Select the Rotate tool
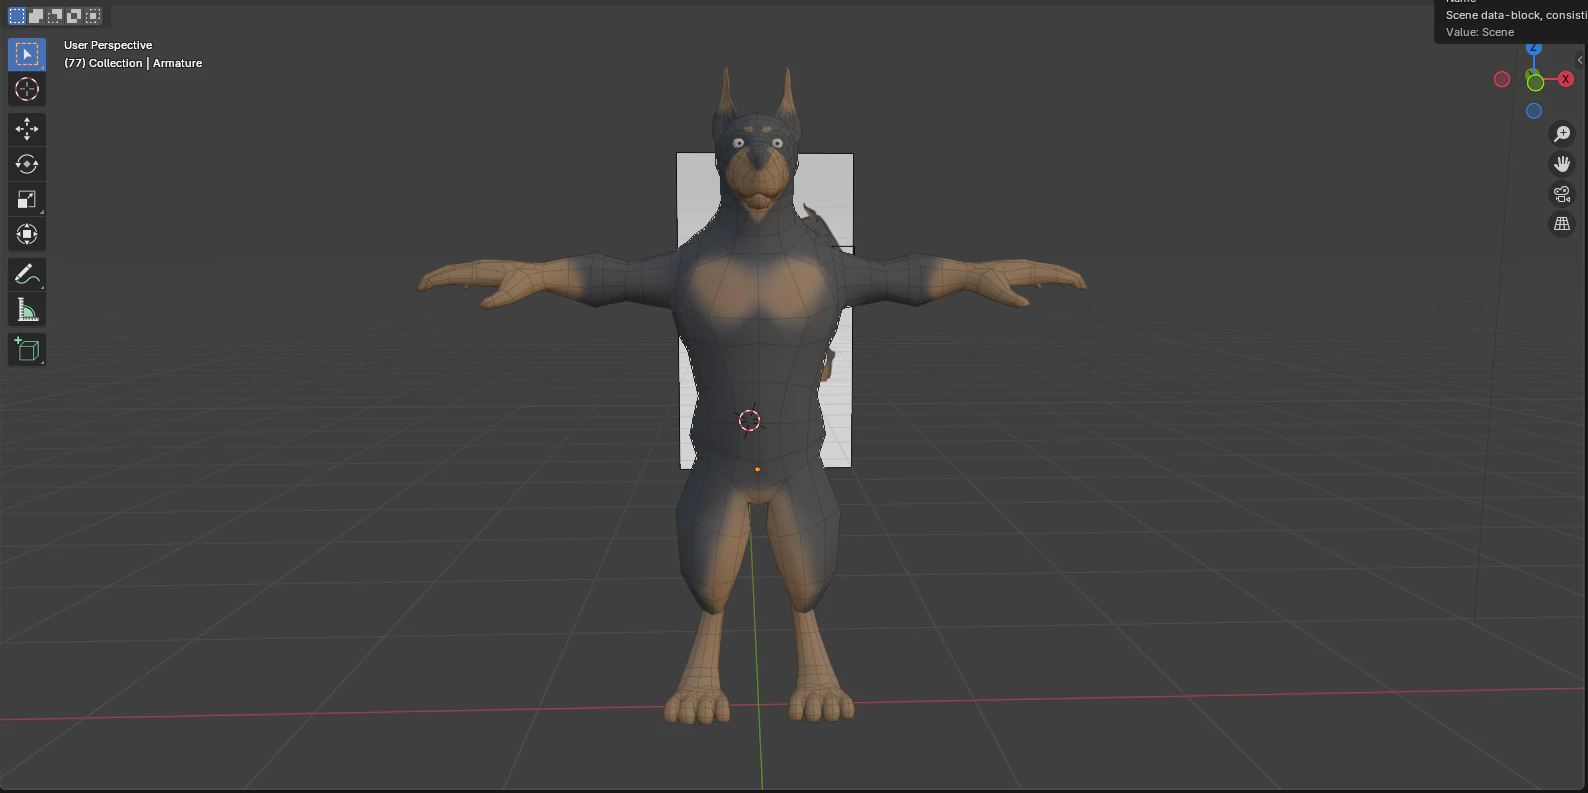Image resolution: width=1588 pixels, height=793 pixels. tap(27, 164)
